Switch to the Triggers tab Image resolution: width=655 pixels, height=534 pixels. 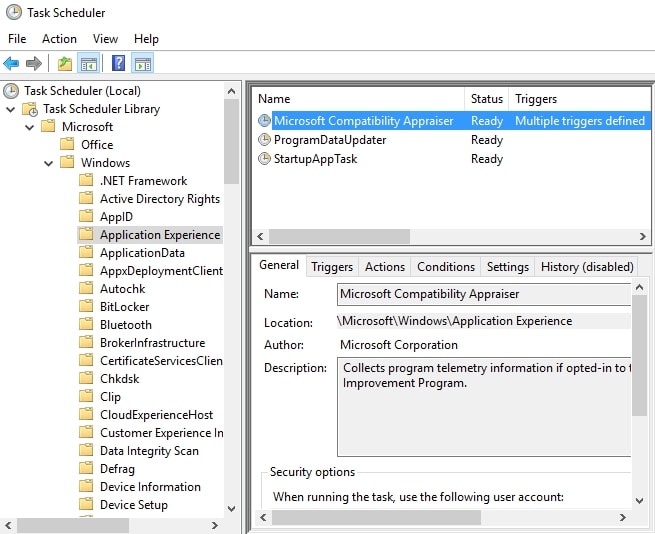point(332,267)
